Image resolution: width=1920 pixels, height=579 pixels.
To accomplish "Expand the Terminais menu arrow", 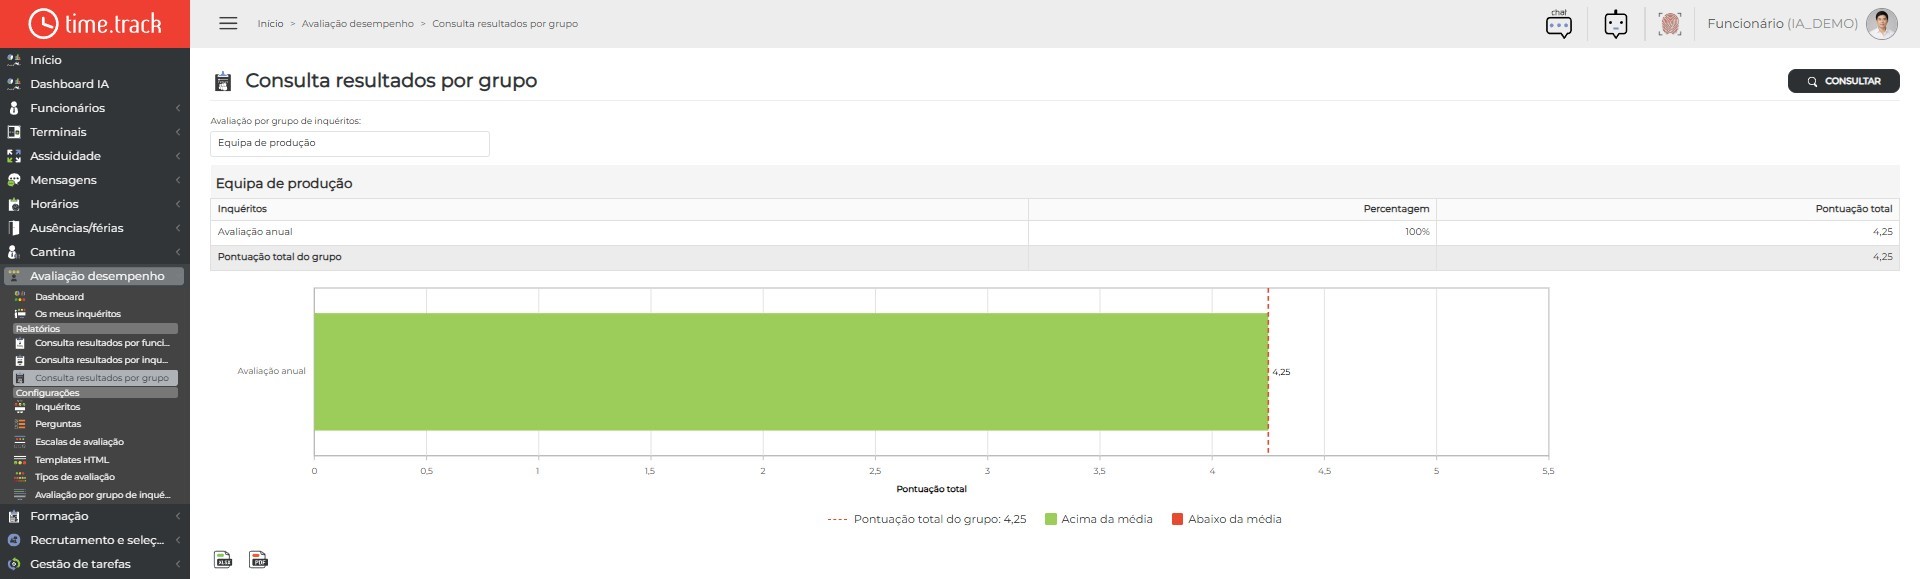I will pyautogui.click(x=178, y=132).
